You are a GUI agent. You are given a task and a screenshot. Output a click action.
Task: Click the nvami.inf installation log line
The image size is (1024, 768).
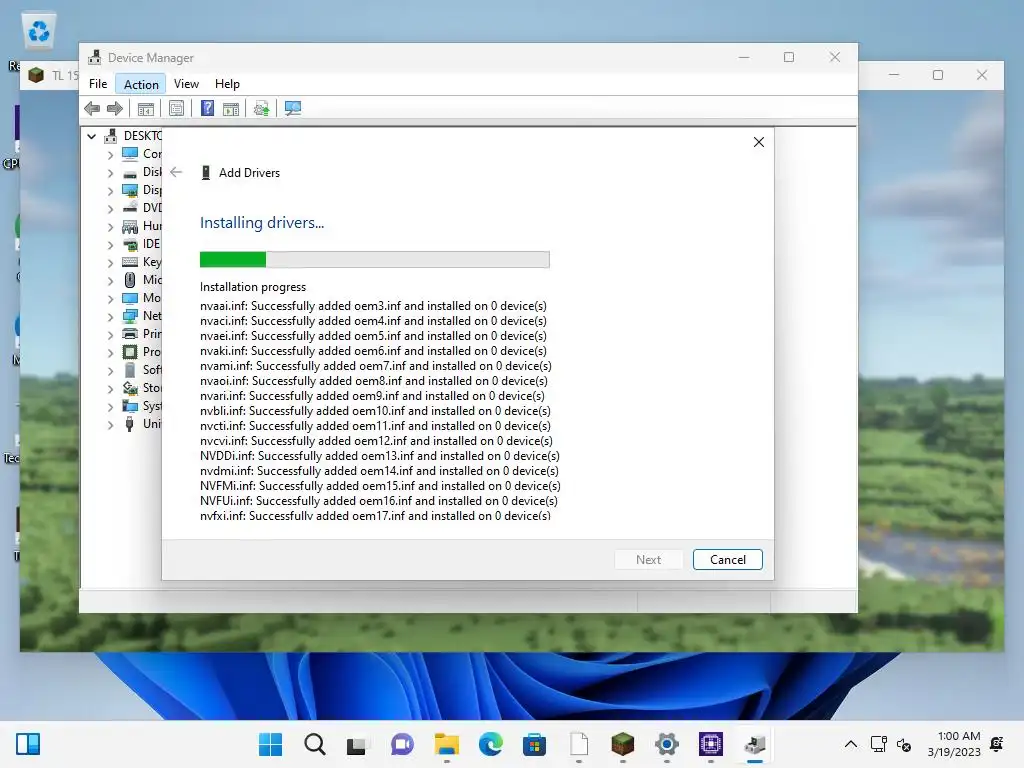[376, 366]
